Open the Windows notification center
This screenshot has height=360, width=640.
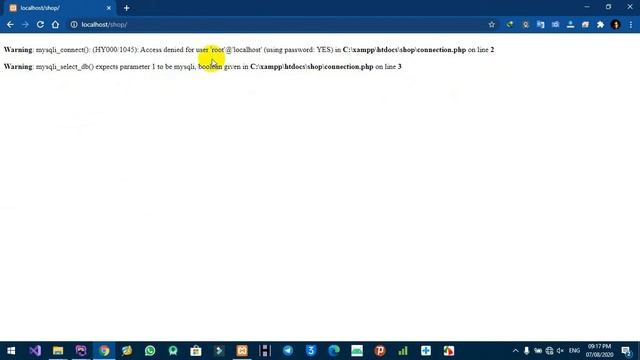click(x=627, y=351)
